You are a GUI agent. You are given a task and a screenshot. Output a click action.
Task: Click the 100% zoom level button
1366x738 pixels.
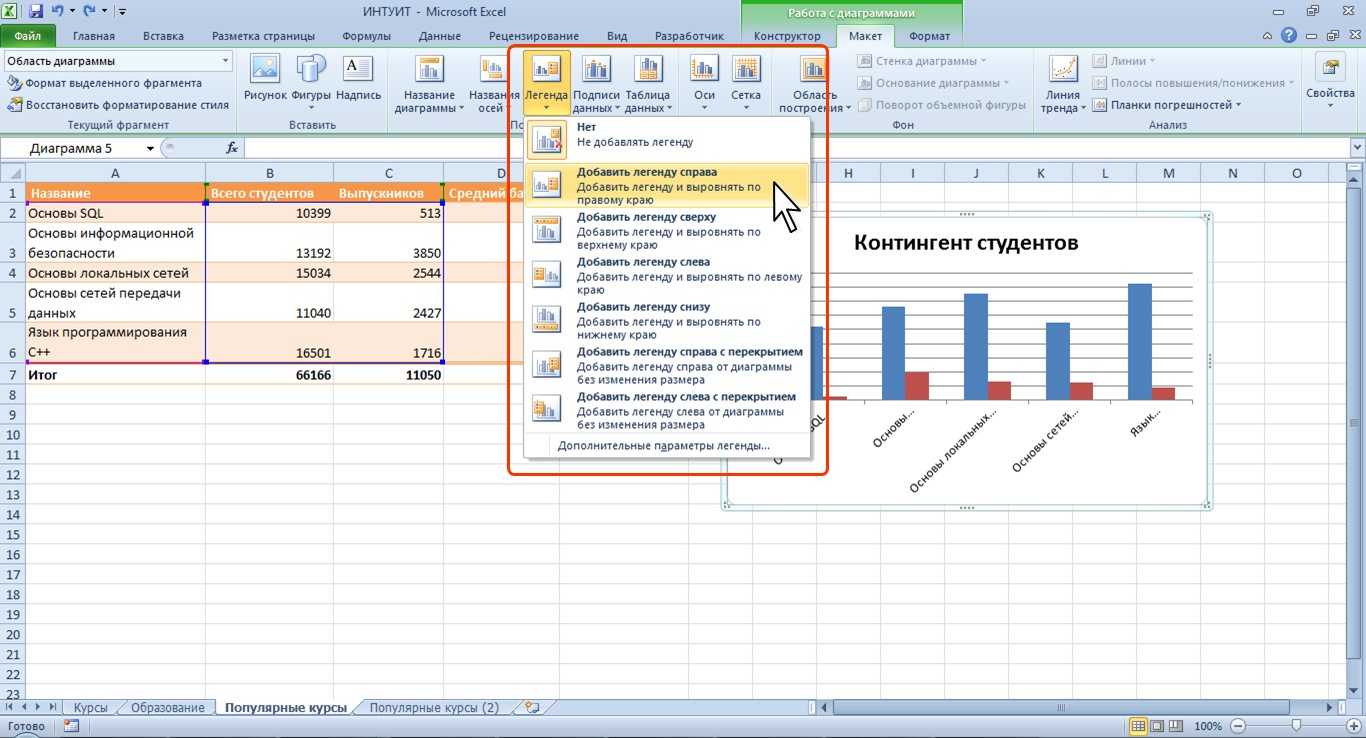pos(1208,726)
